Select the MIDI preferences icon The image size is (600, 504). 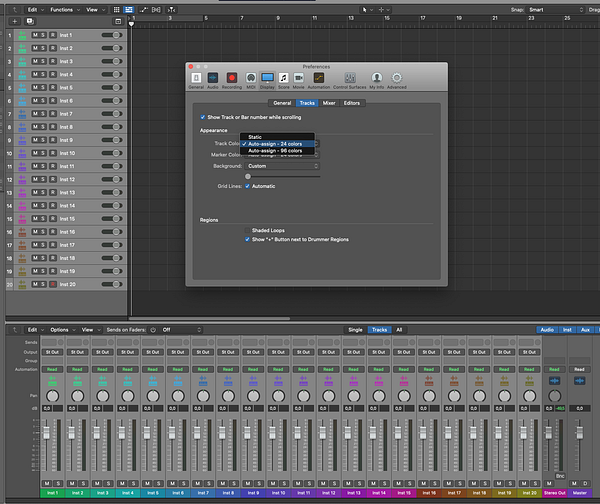pos(250,79)
